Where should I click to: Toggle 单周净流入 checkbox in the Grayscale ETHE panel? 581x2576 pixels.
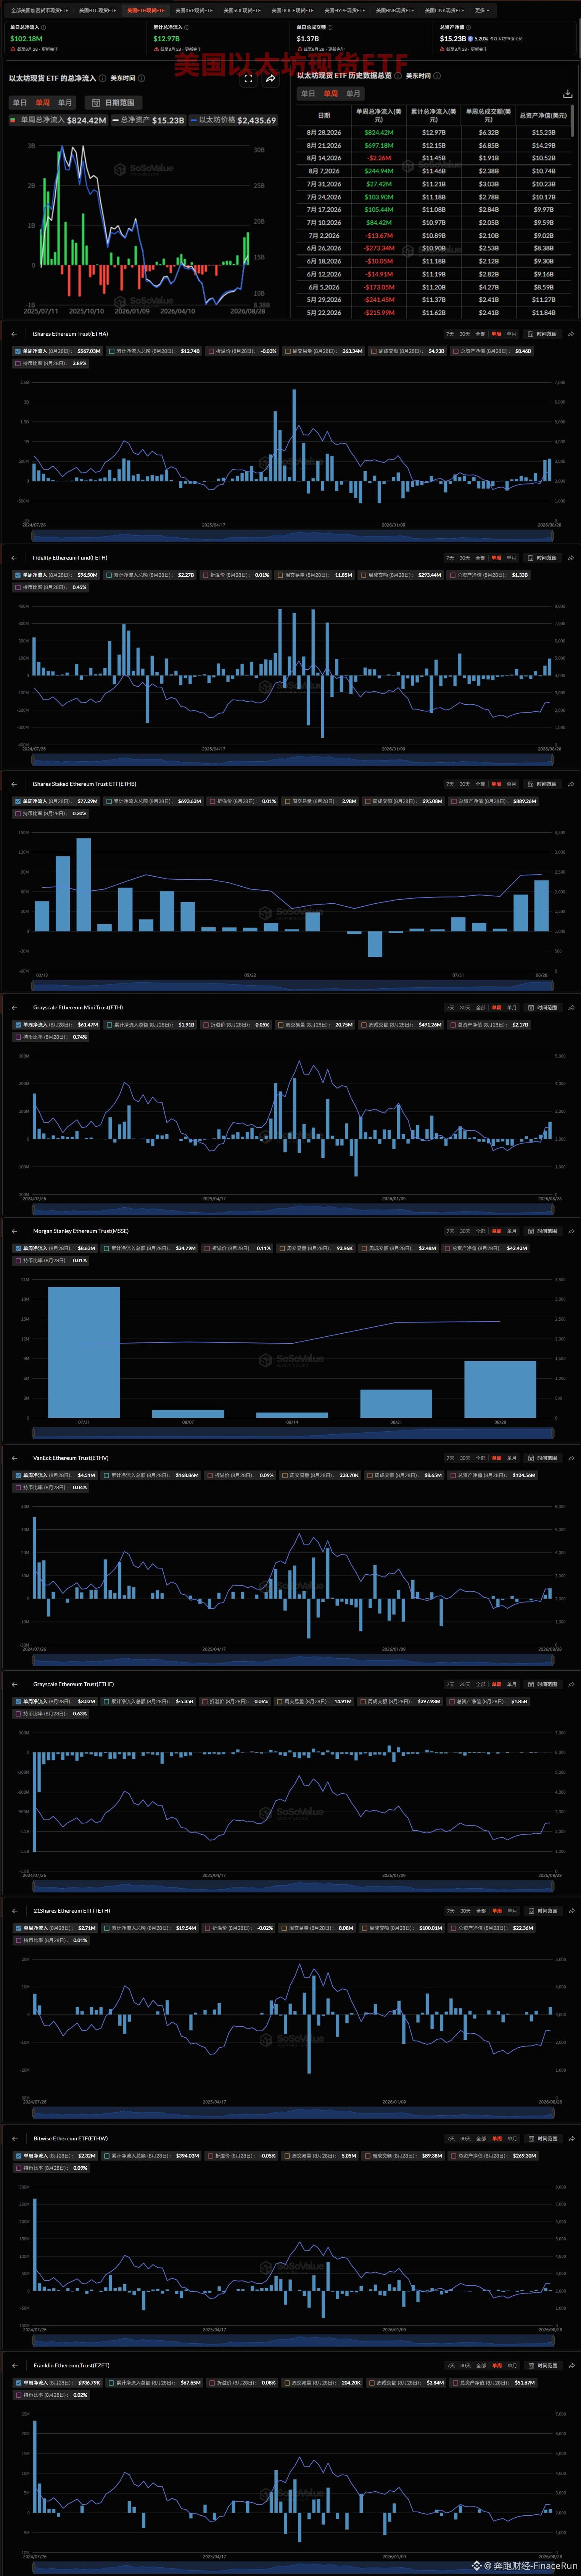[17, 1701]
